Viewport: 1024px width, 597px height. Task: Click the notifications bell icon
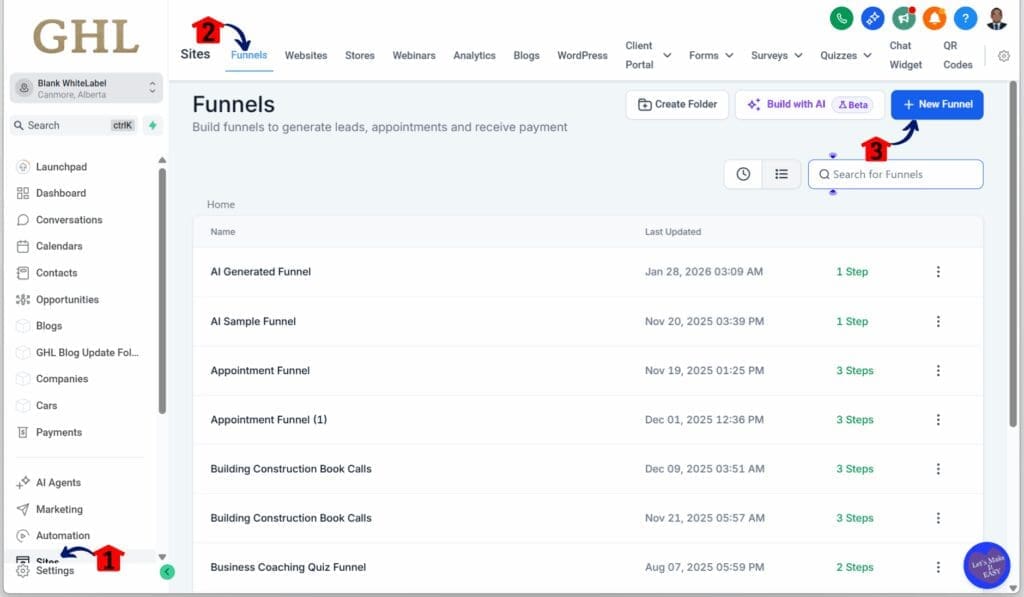[x=934, y=18]
